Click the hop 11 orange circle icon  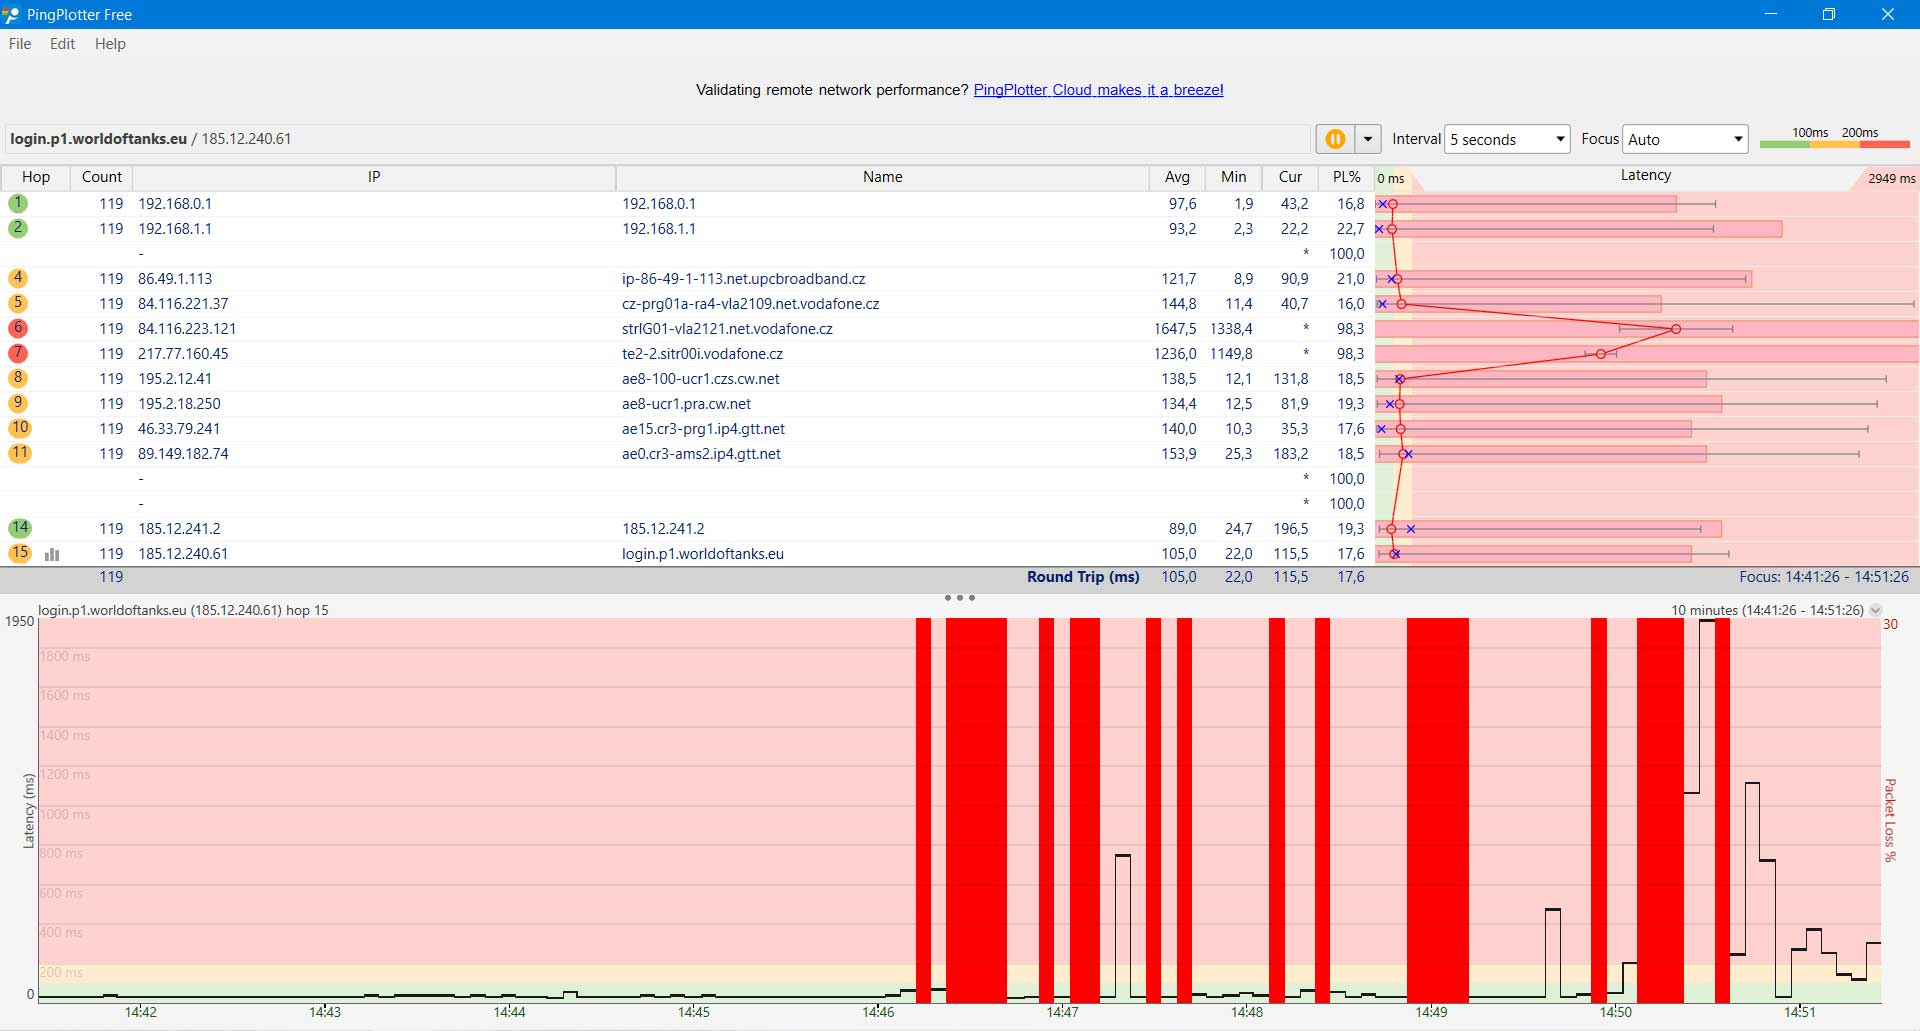pos(19,453)
